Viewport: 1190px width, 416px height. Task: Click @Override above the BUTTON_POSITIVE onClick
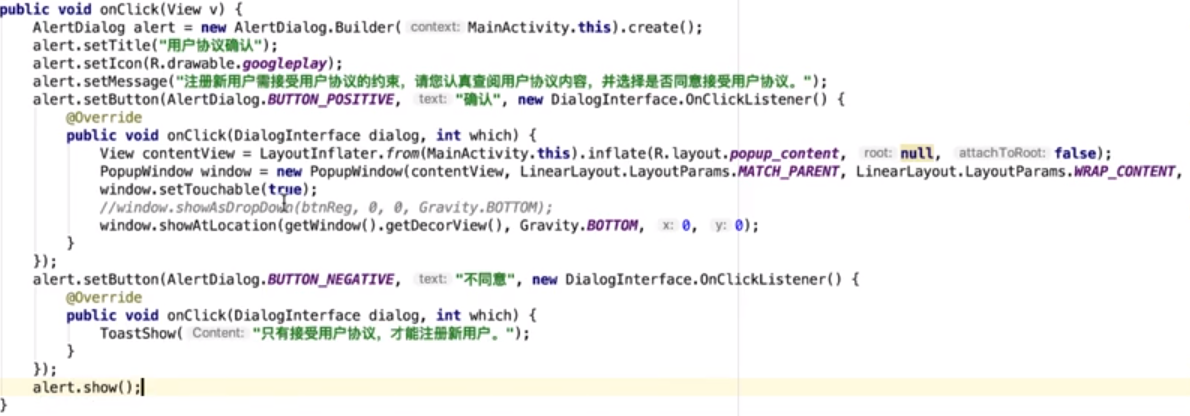[104, 118]
